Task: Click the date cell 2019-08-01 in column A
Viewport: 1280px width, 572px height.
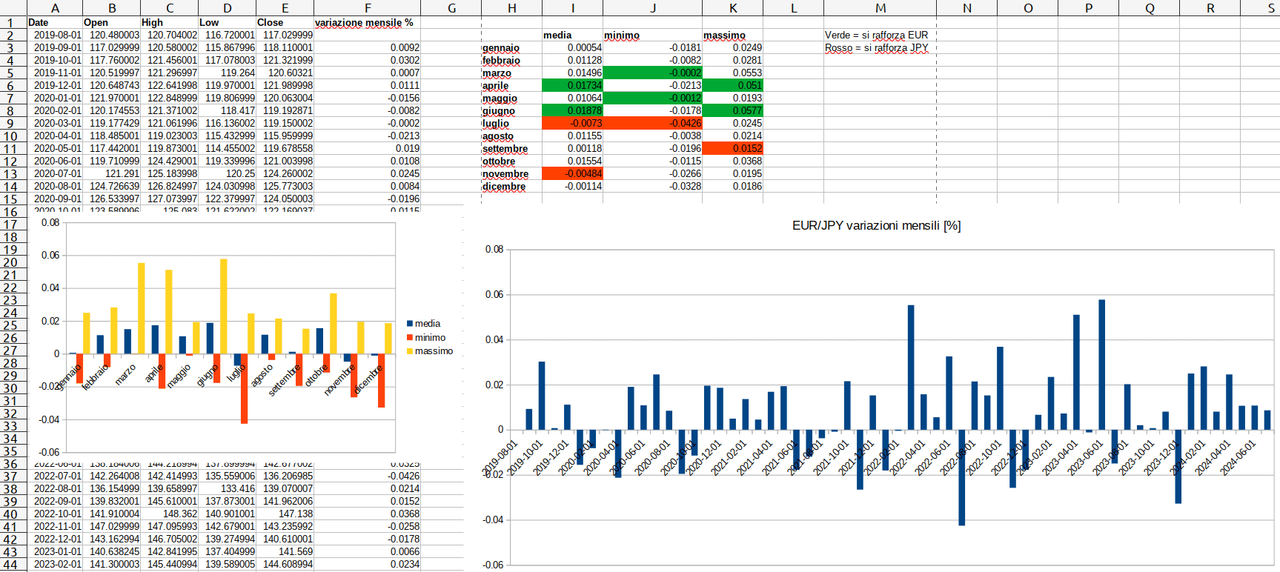Action: pos(53,34)
